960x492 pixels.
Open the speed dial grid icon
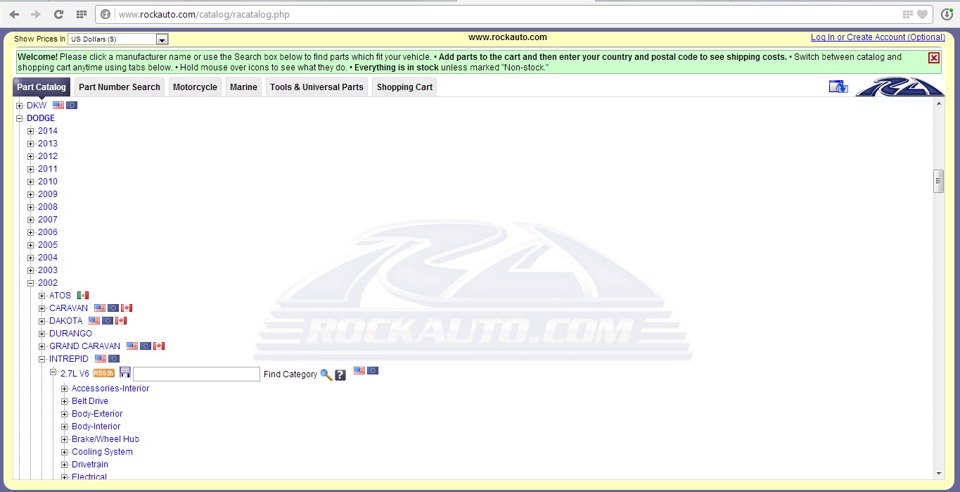(x=81, y=14)
